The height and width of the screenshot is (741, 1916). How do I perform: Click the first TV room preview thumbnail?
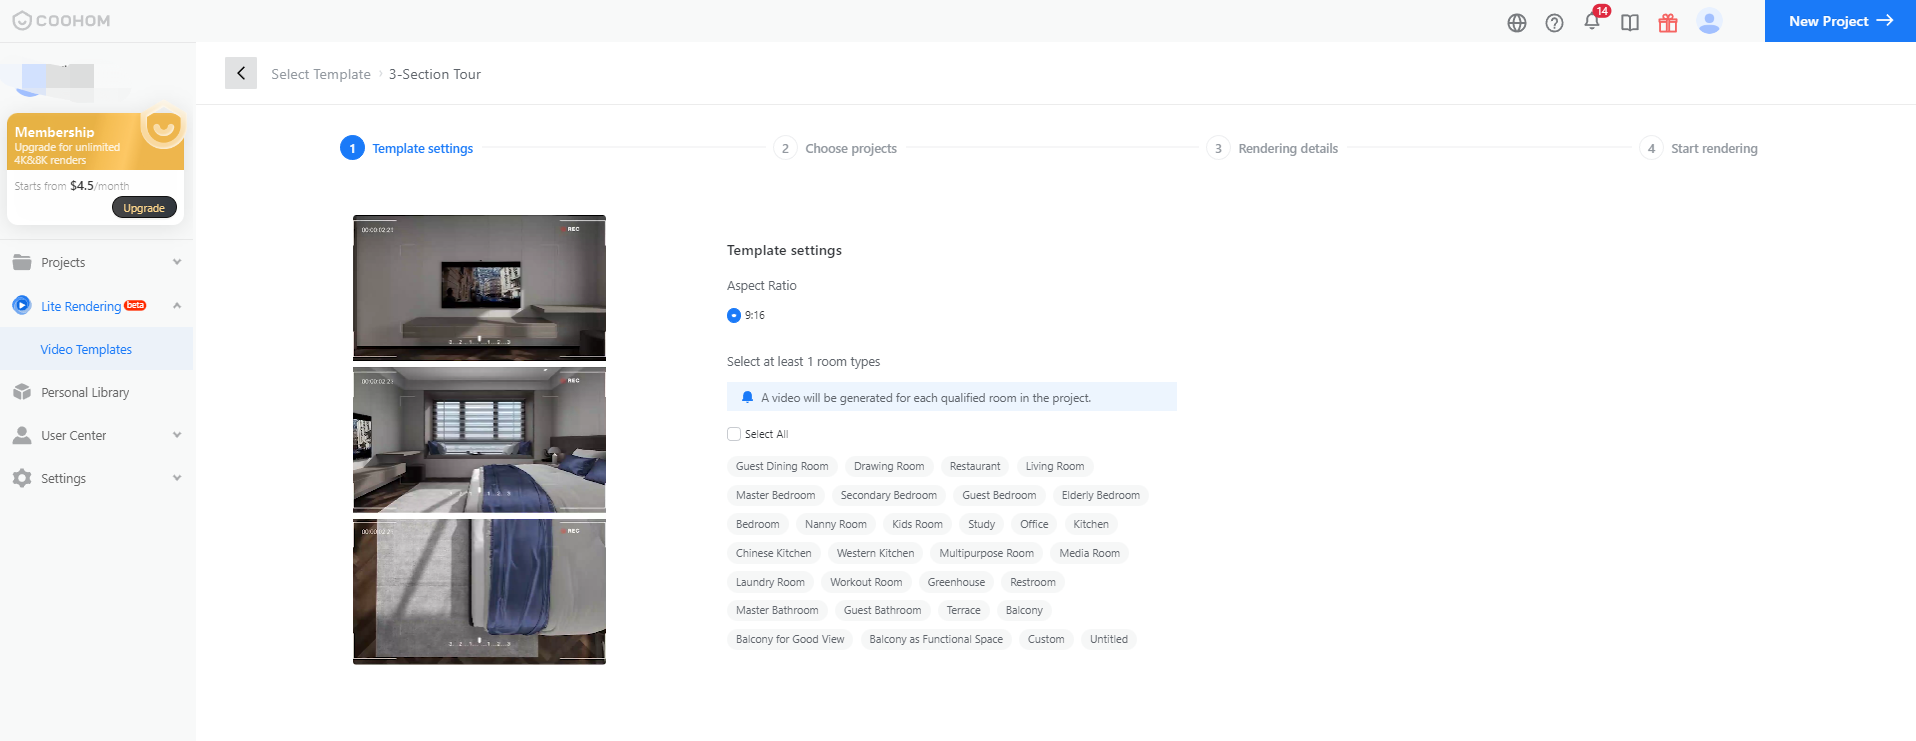click(479, 287)
